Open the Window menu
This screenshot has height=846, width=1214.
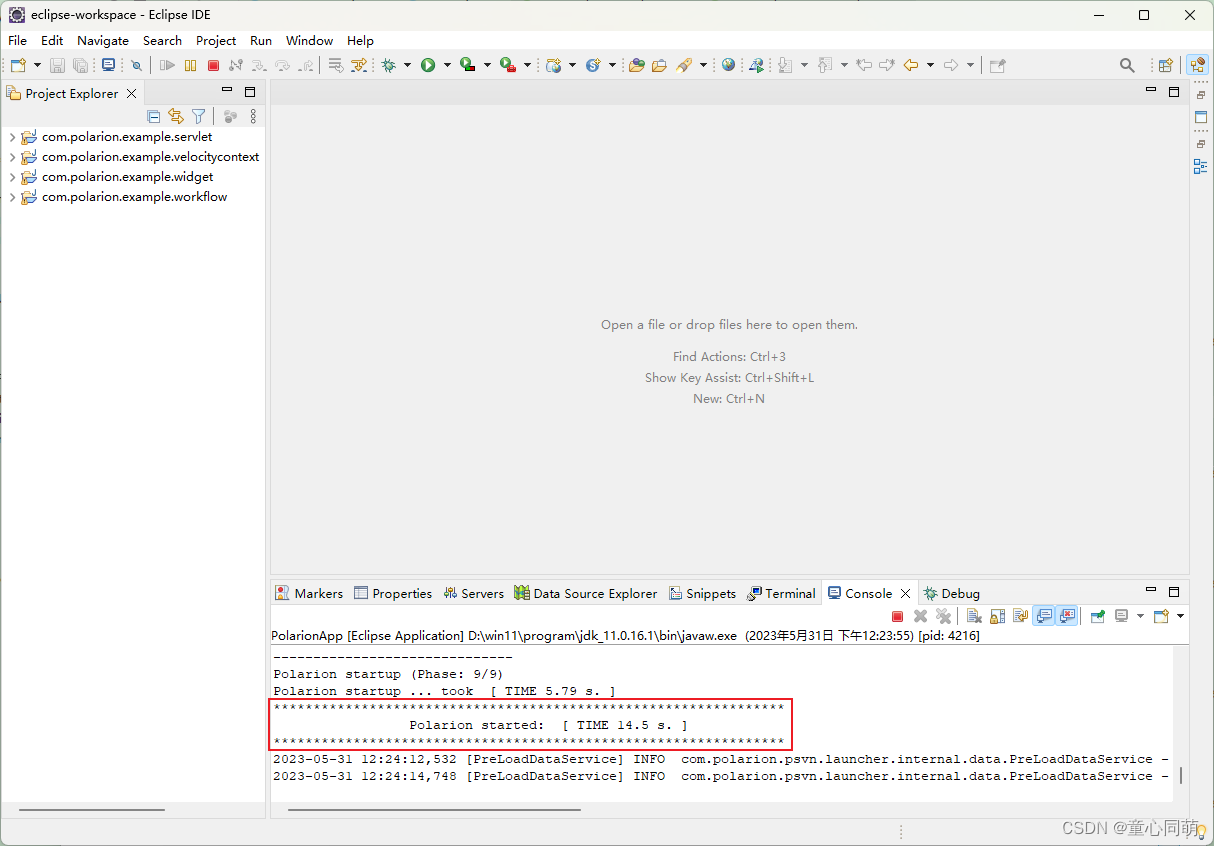(x=309, y=41)
